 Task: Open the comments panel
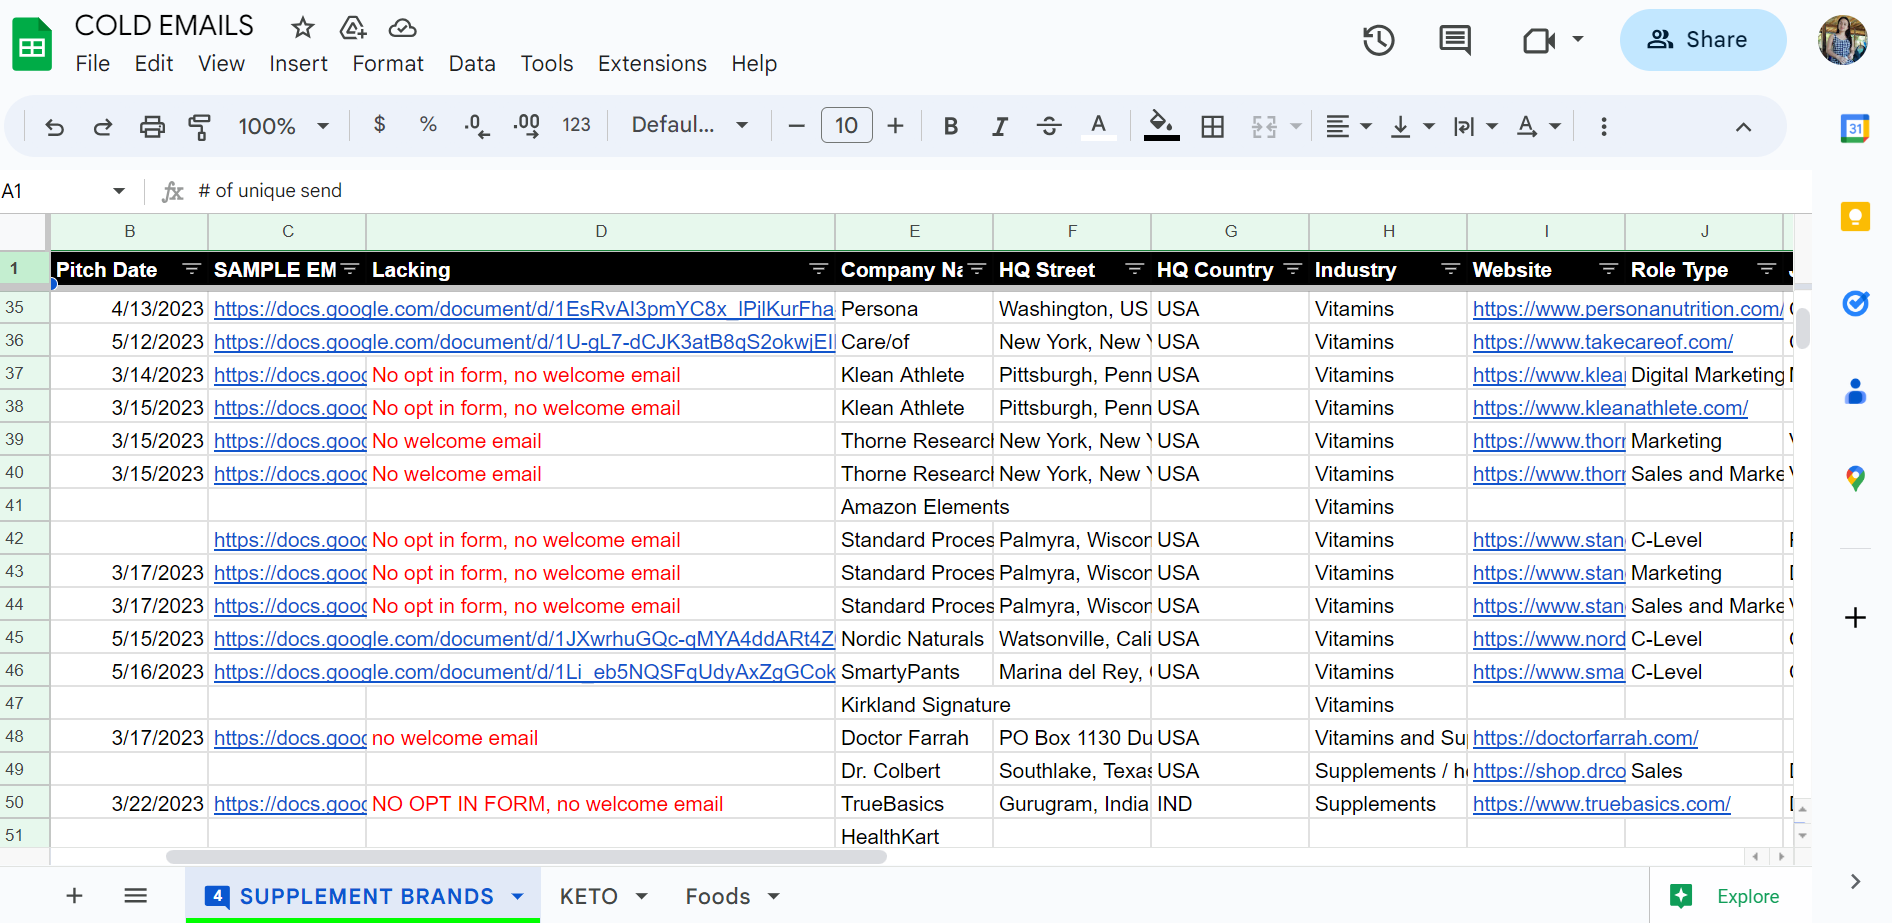click(x=1455, y=40)
